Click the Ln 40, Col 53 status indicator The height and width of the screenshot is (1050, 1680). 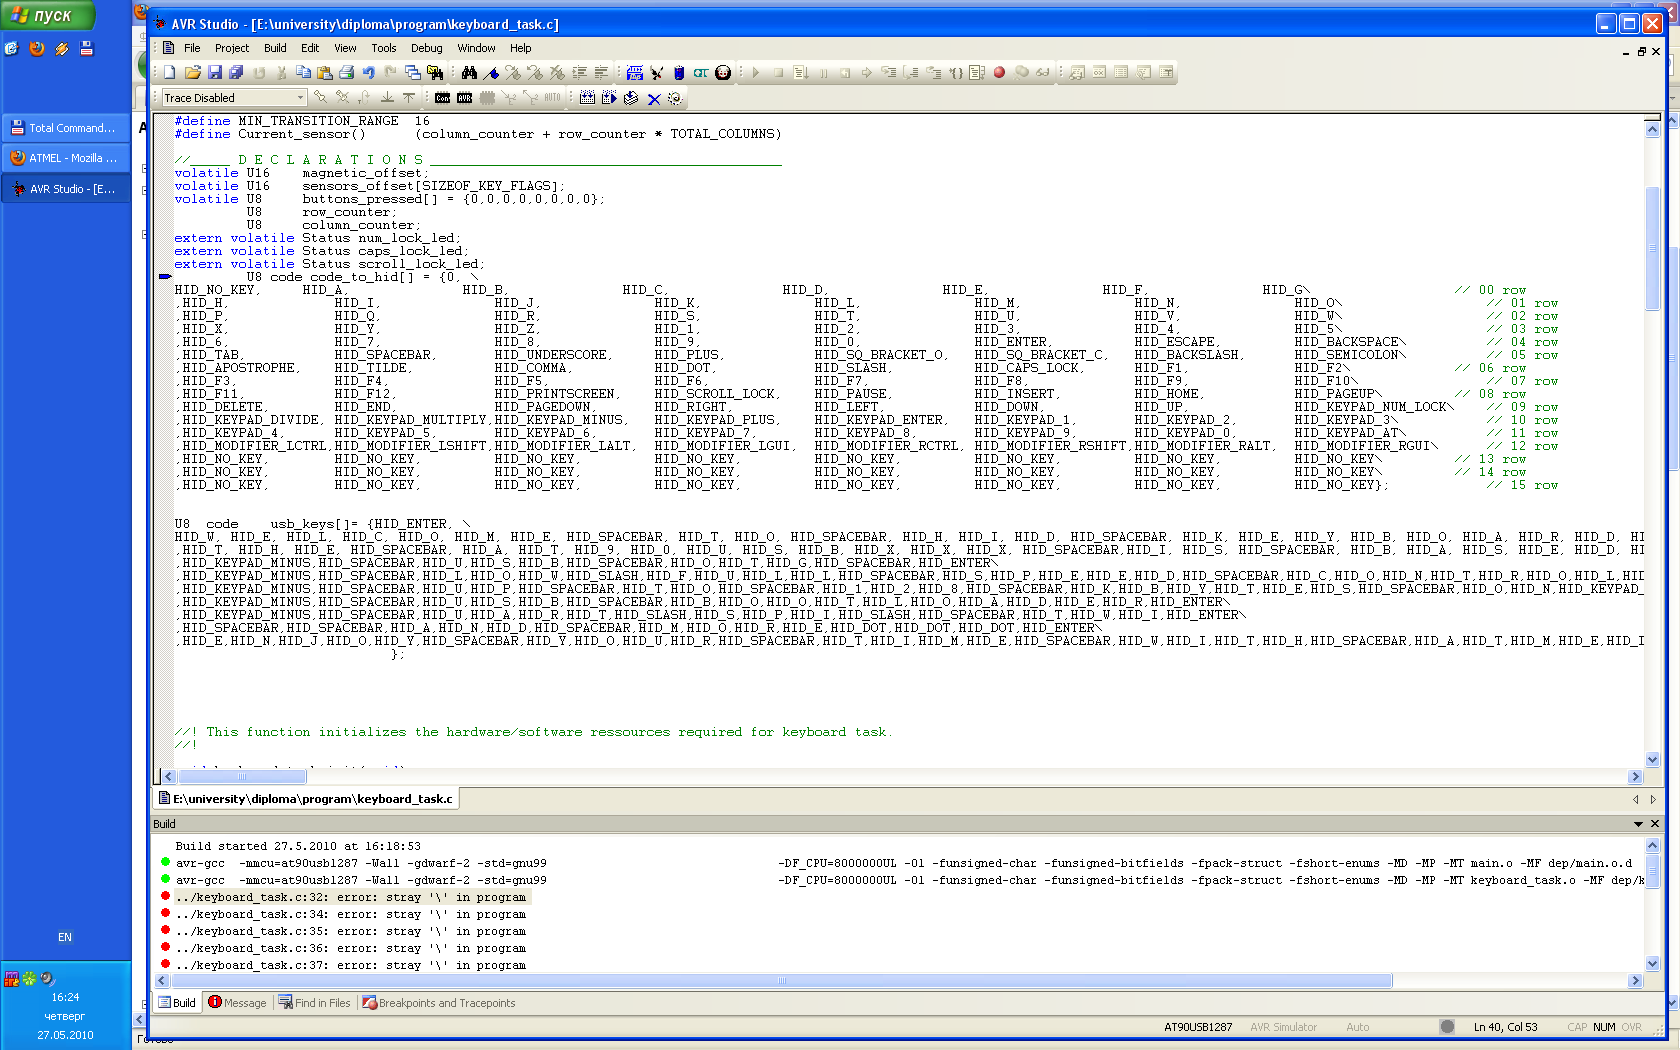(1505, 1027)
